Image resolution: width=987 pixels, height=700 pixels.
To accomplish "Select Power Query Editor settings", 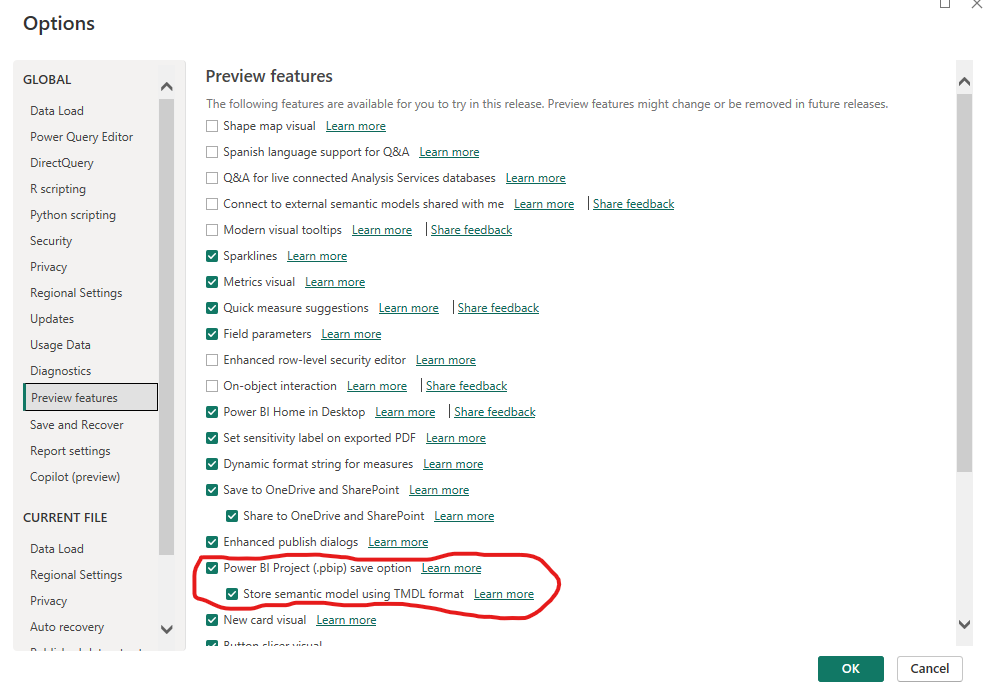I will (x=81, y=137).
